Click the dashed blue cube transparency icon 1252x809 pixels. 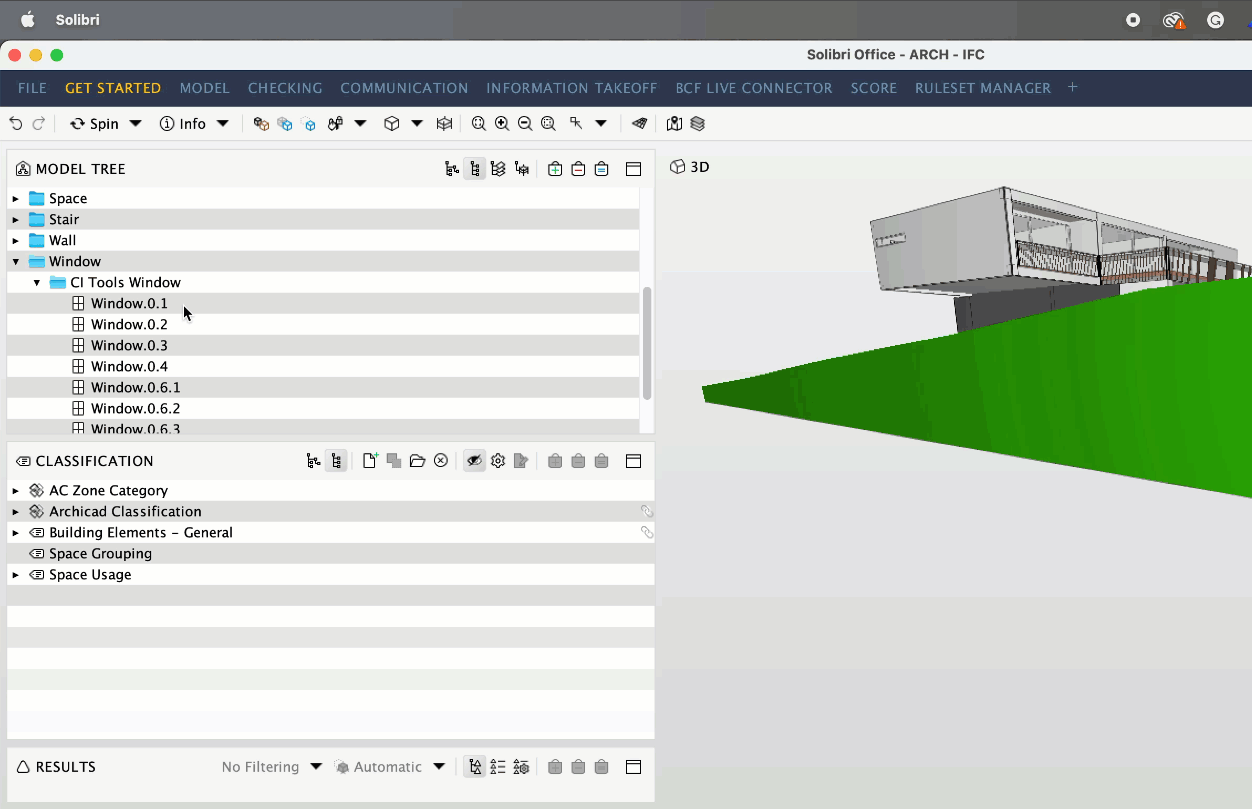click(309, 124)
